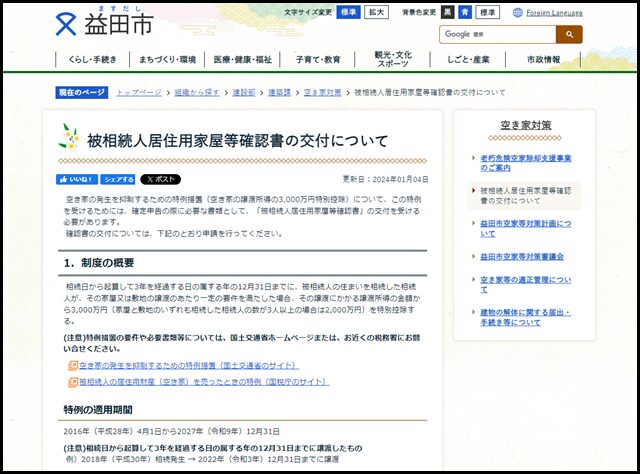Go to トップページ breadcrumb link
640x474 pixels.
click(x=139, y=93)
